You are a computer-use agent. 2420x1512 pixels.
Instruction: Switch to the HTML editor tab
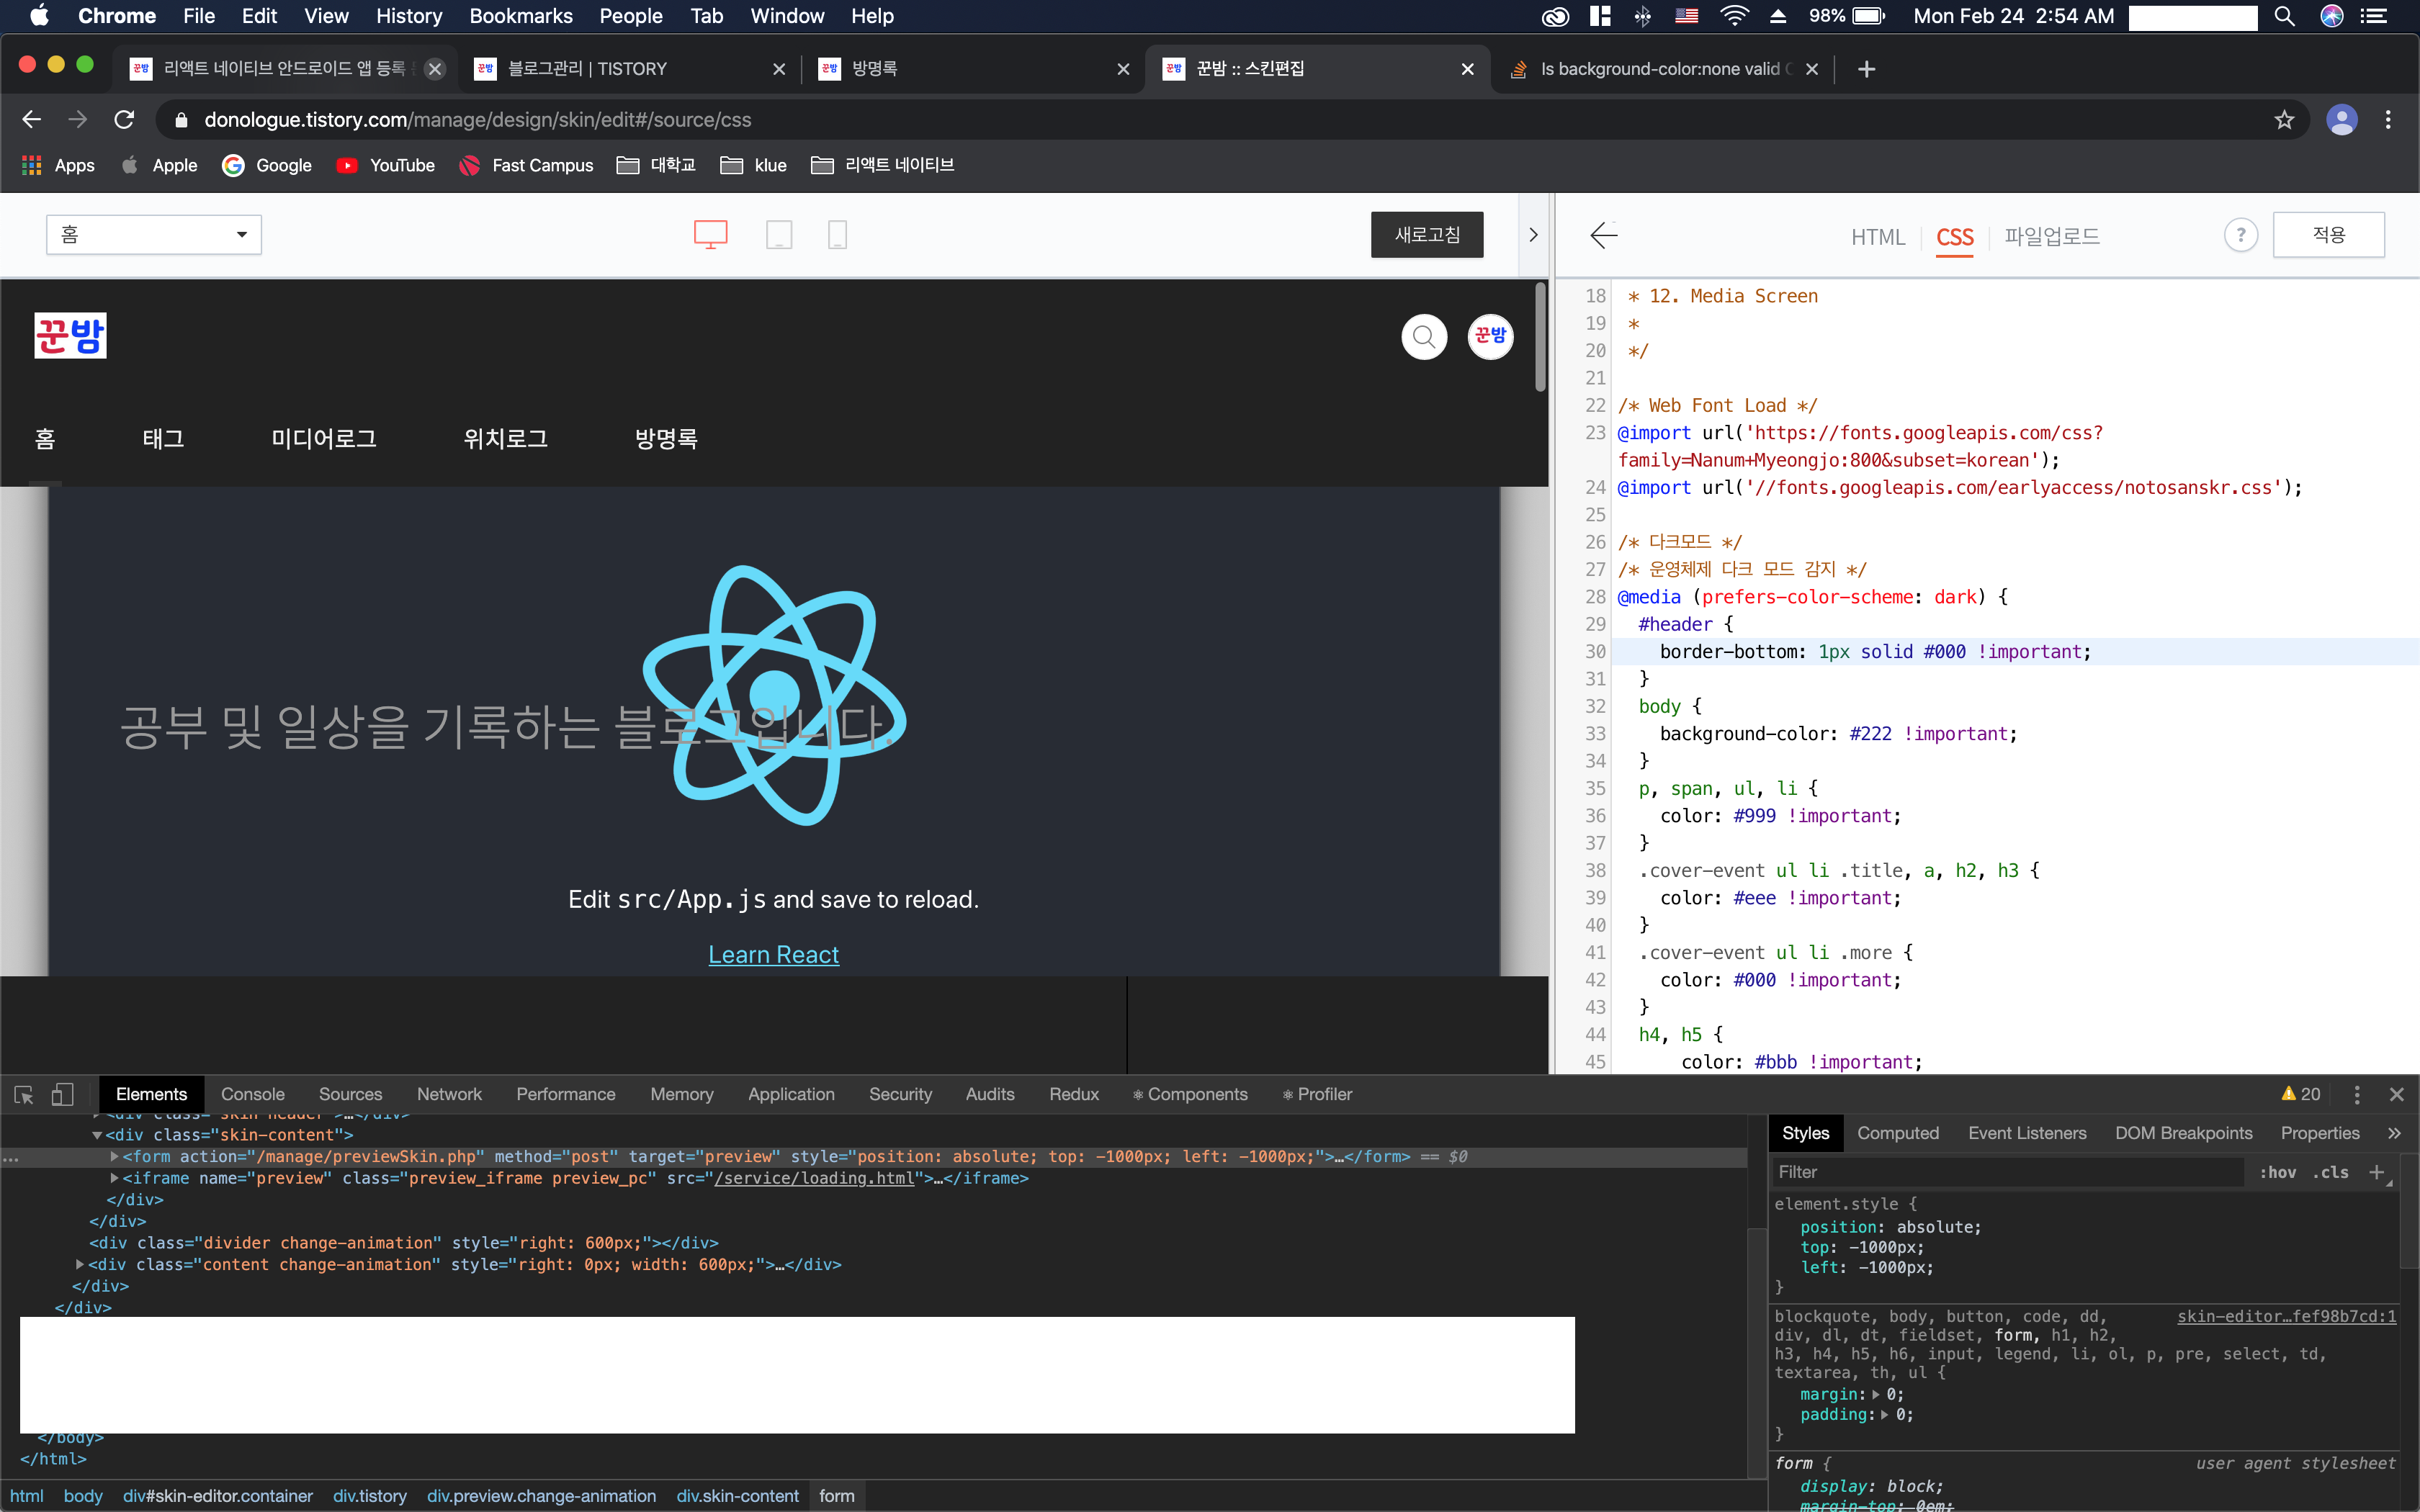pyautogui.click(x=1877, y=237)
